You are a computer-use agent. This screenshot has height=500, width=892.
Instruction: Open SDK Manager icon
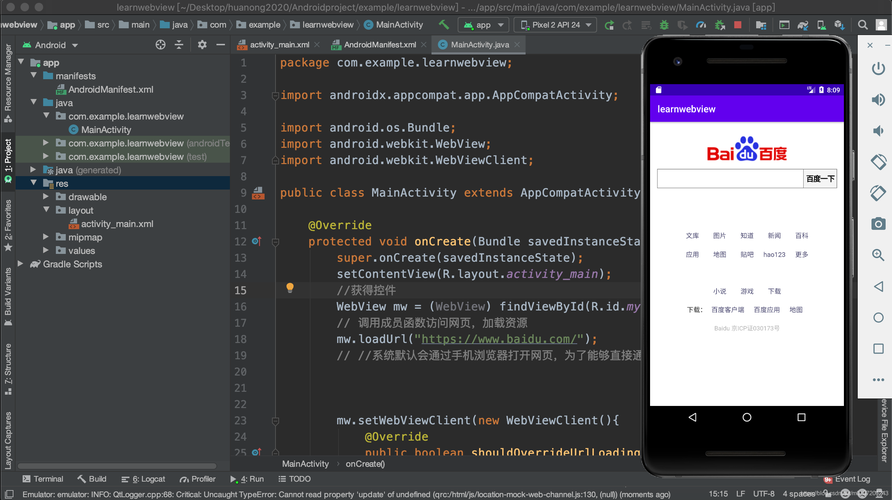[x=839, y=25]
